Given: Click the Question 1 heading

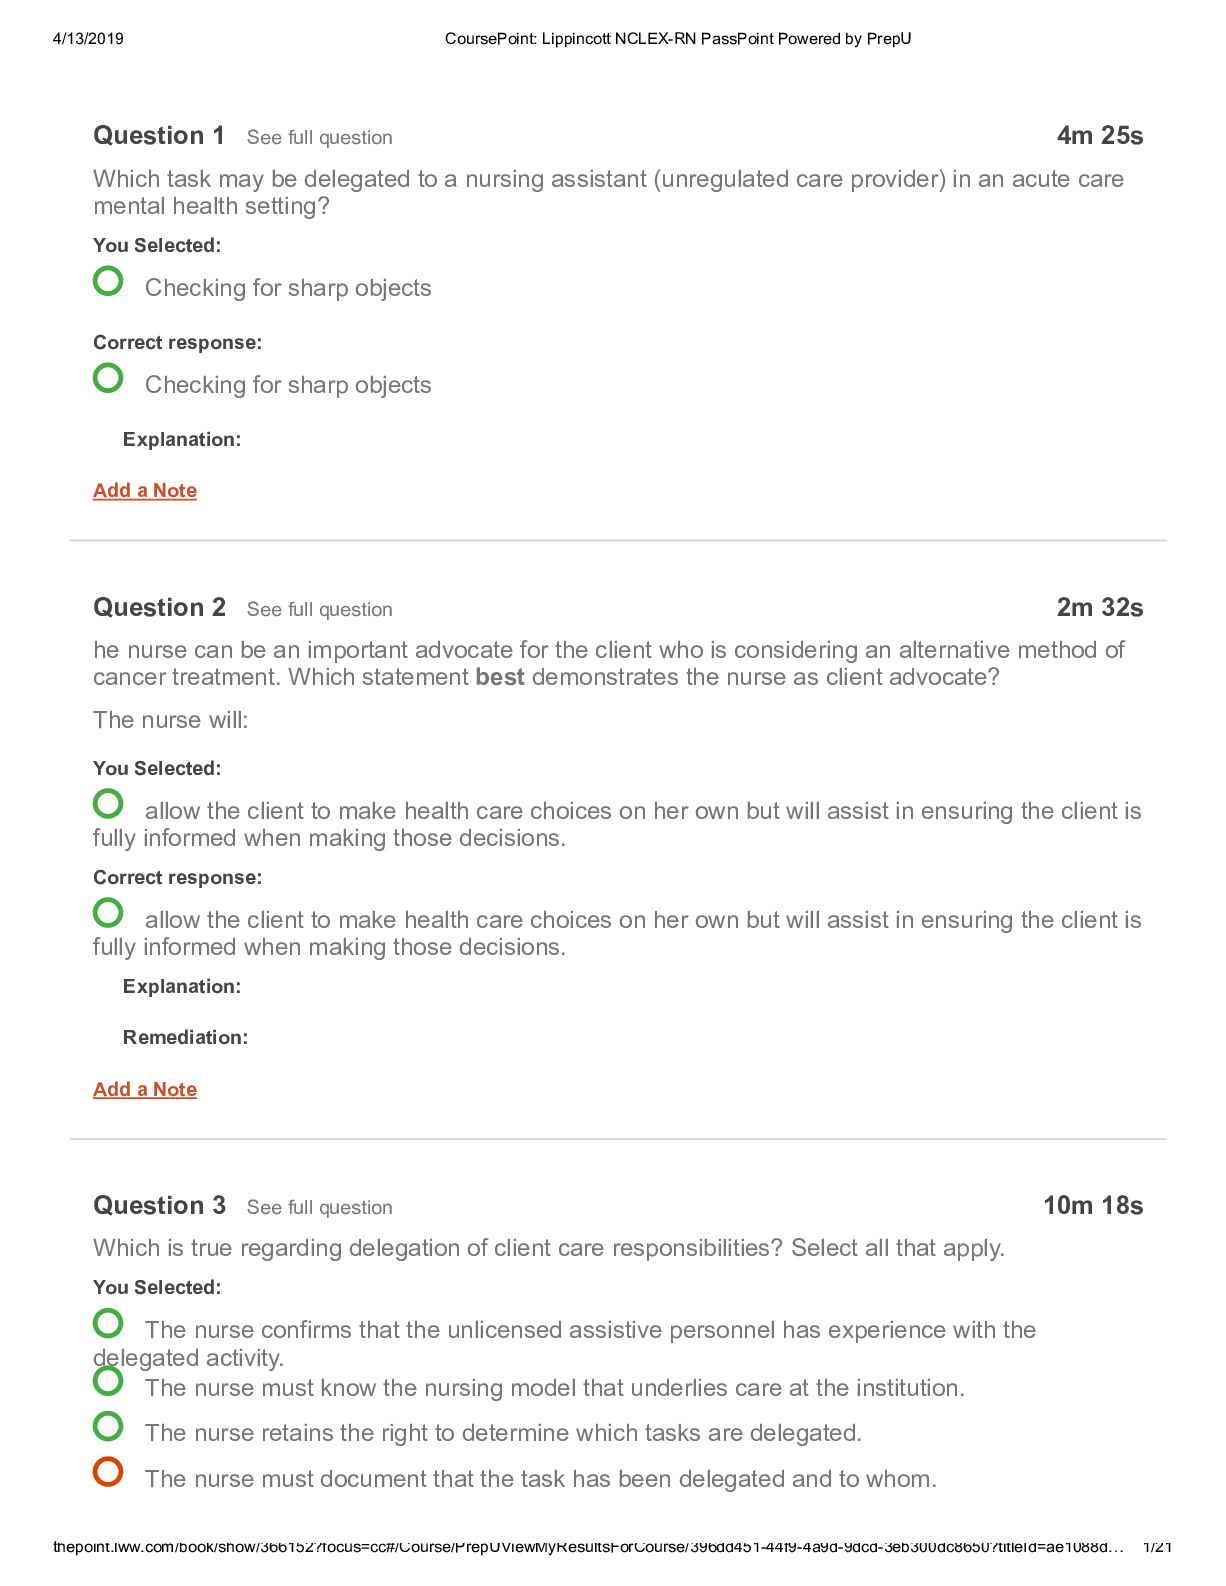Looking at the screenshot, I should (159, 136).
